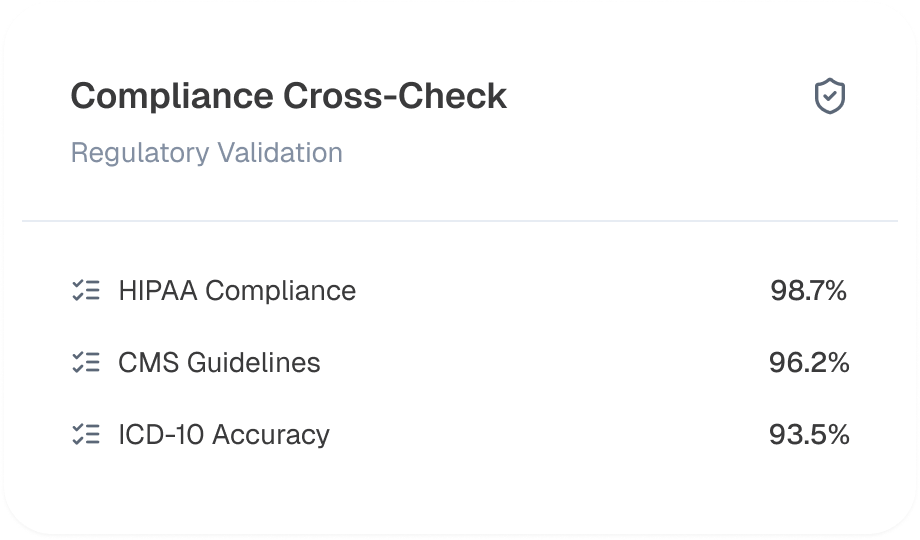920x540 pixels.
Task: Click the word "Regulatory" in the subtitle
Action: [x=139, y=153]
